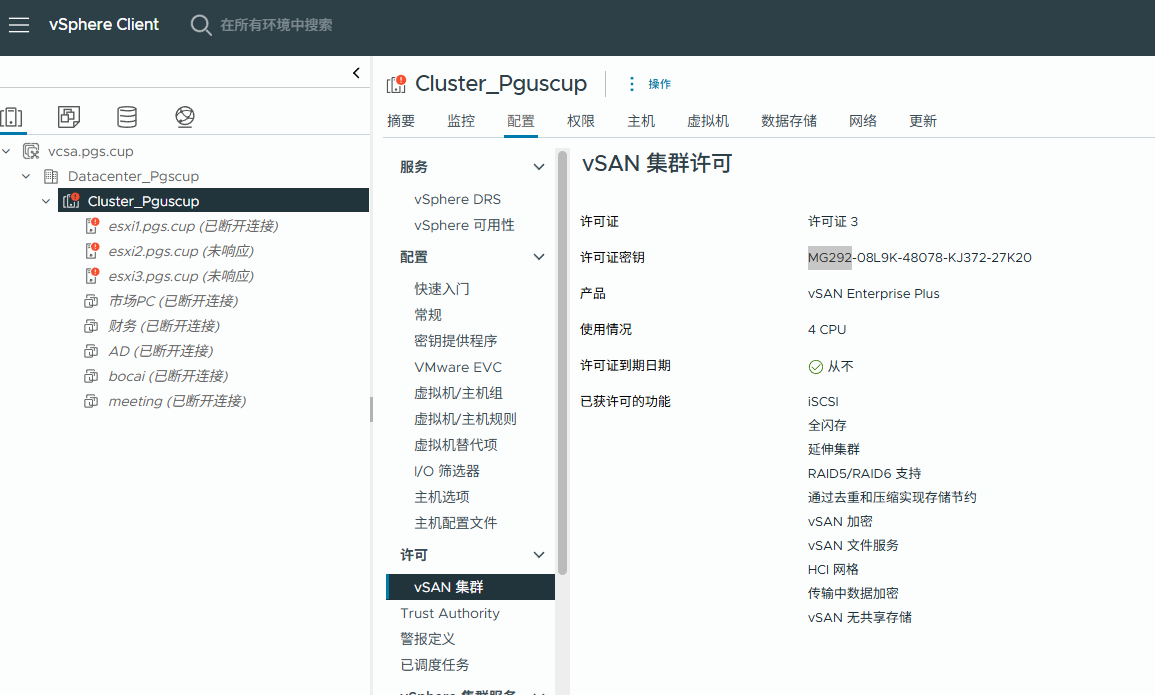The width and height of the screenshot is (1155, 695).
Task: Click the bocai virtual machine icon
Action: (x=91, y=376)
